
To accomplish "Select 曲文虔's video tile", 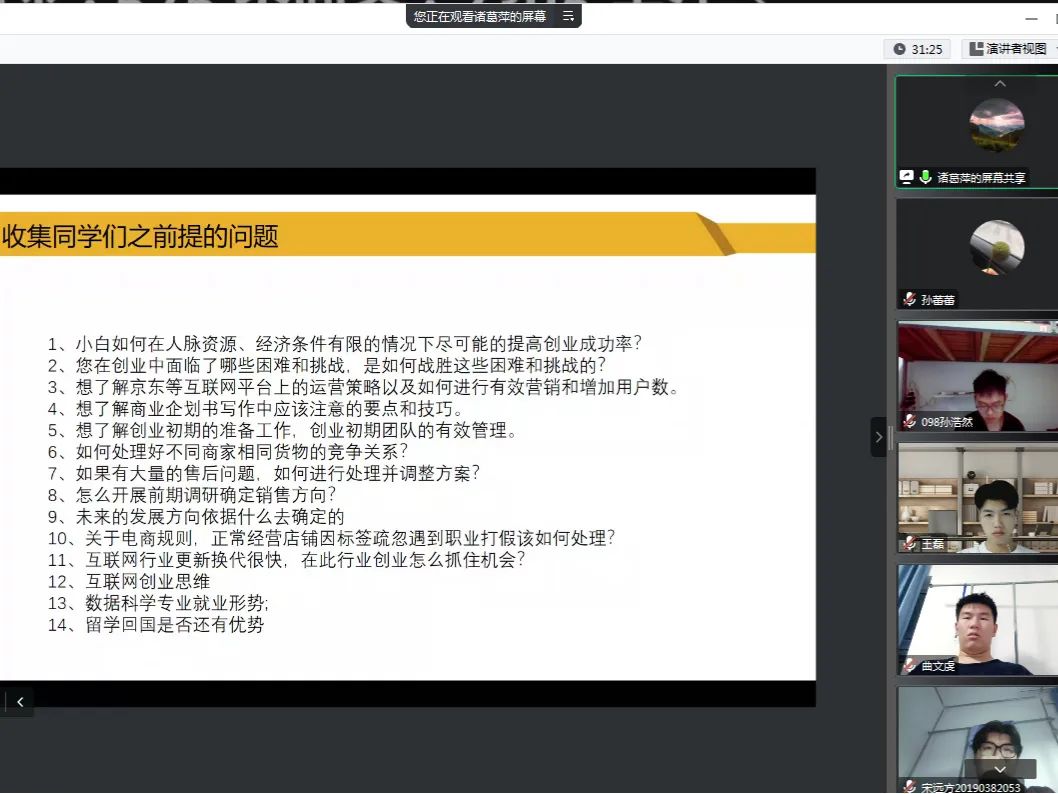I will pos(978,619).
